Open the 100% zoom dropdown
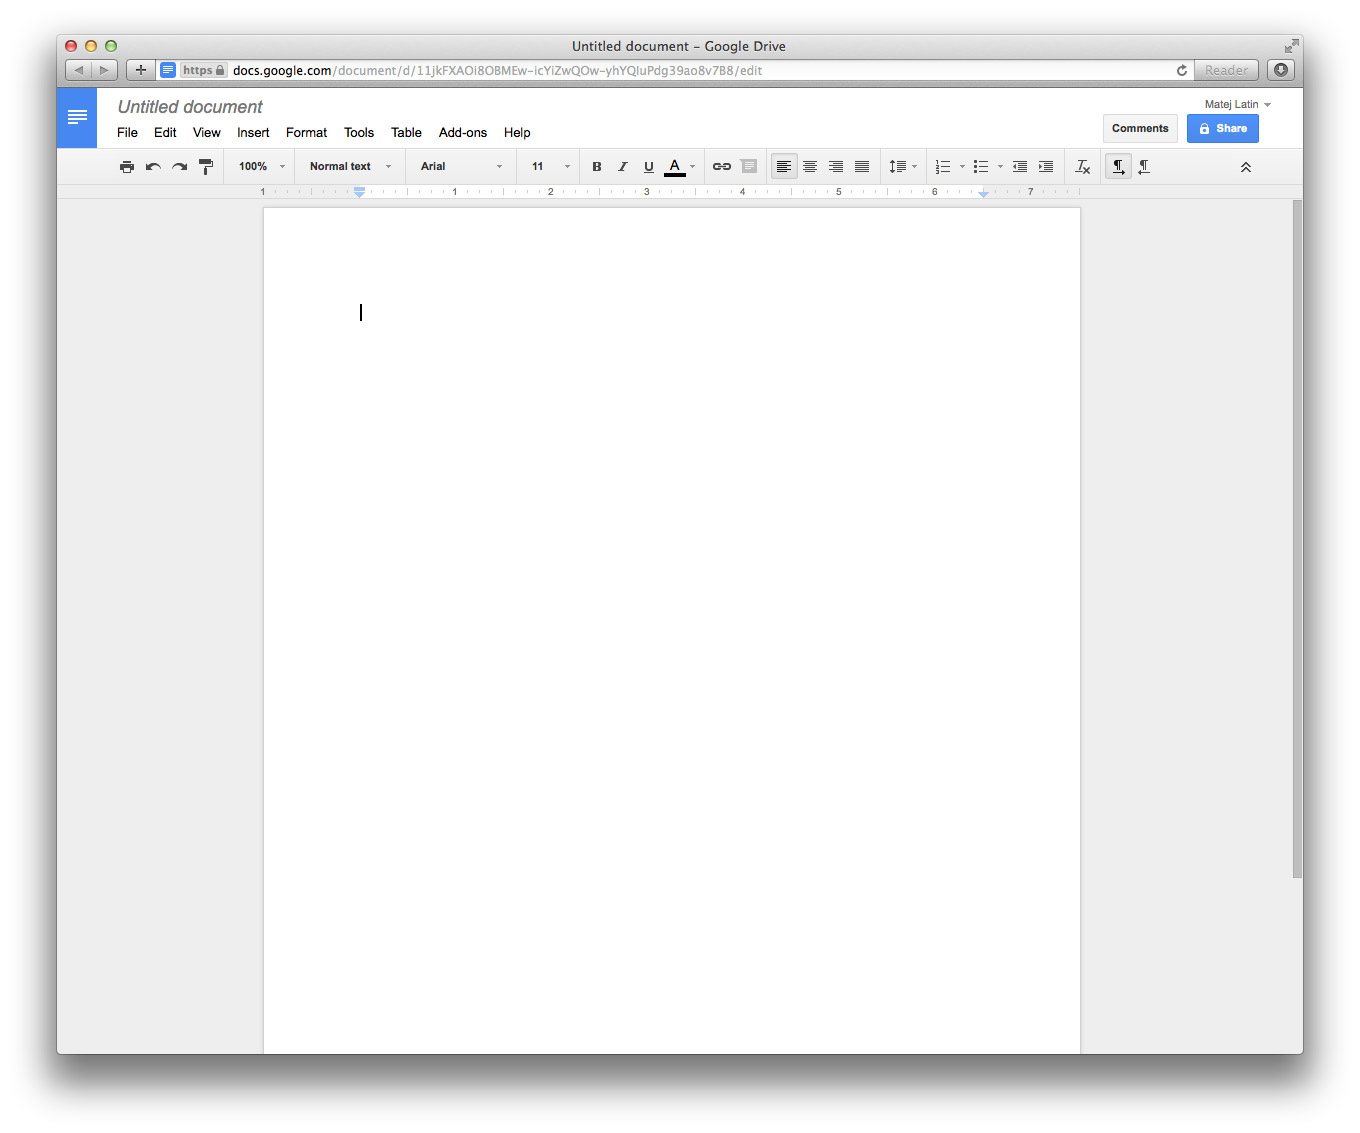1360x1133 pixels. [x=262, y=167]
